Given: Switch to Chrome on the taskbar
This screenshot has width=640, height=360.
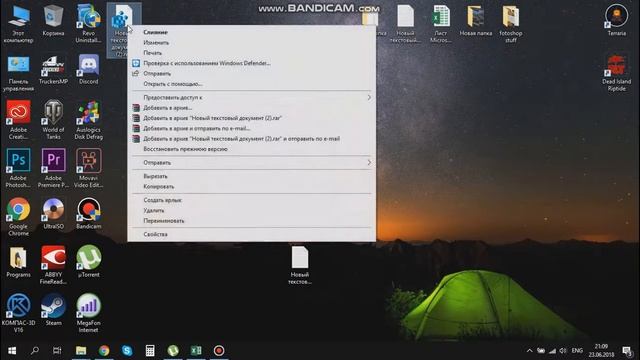Looking at the screenshot, I should click(104, 351).
